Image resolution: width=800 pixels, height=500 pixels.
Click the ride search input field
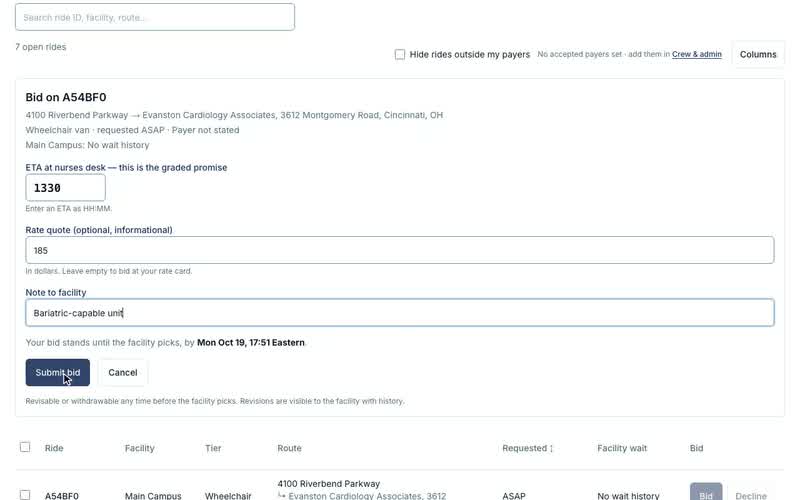[155, 17]
